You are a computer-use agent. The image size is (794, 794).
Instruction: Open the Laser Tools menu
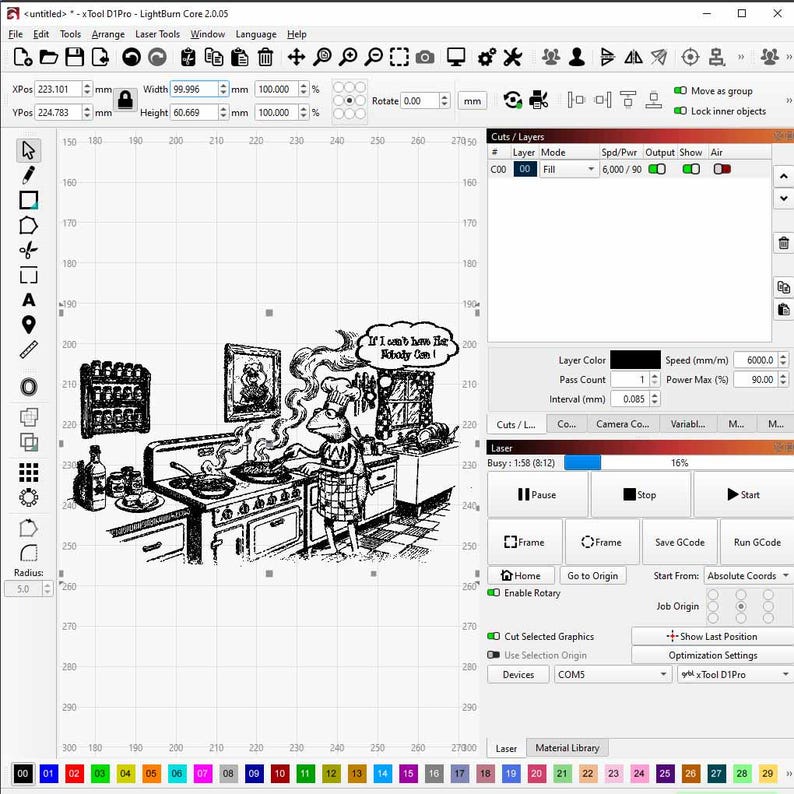pos(157,34)
